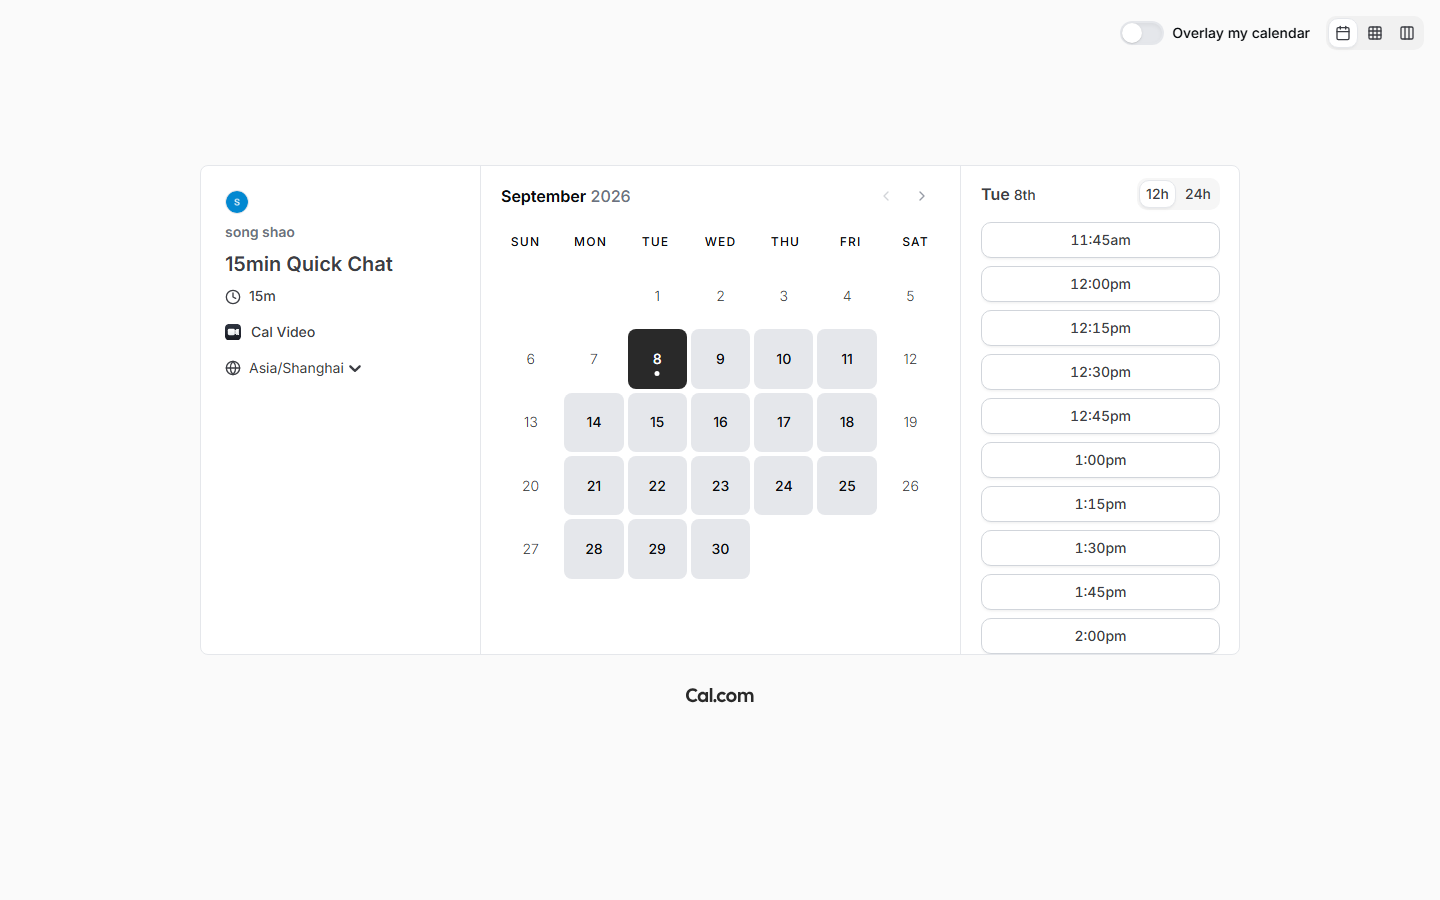Viewport: 1440px width, 900px height.
Task: Click song shao's avatar icon
Action: click(237, 202)
